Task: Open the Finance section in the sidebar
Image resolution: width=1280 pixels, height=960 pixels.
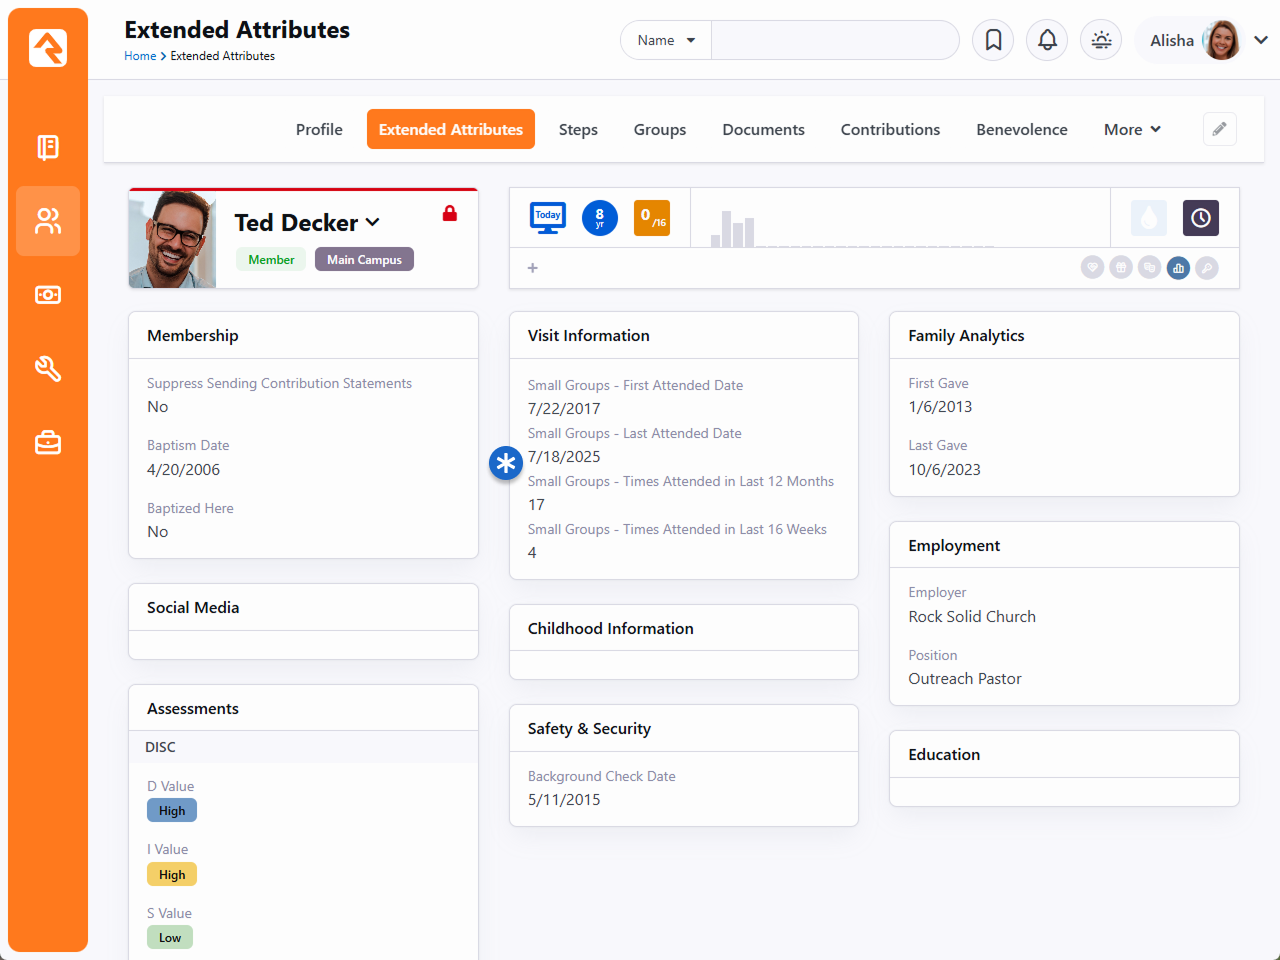Action: click(48, 295)
